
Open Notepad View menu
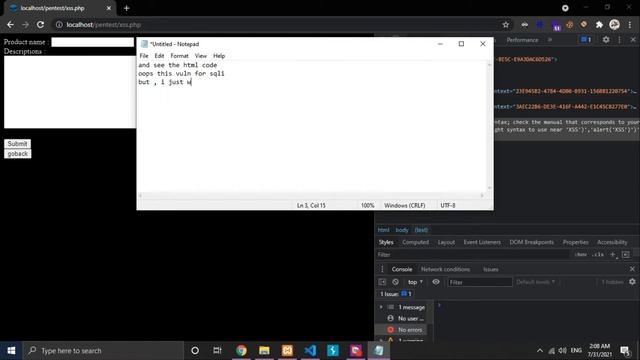(200, 56)
